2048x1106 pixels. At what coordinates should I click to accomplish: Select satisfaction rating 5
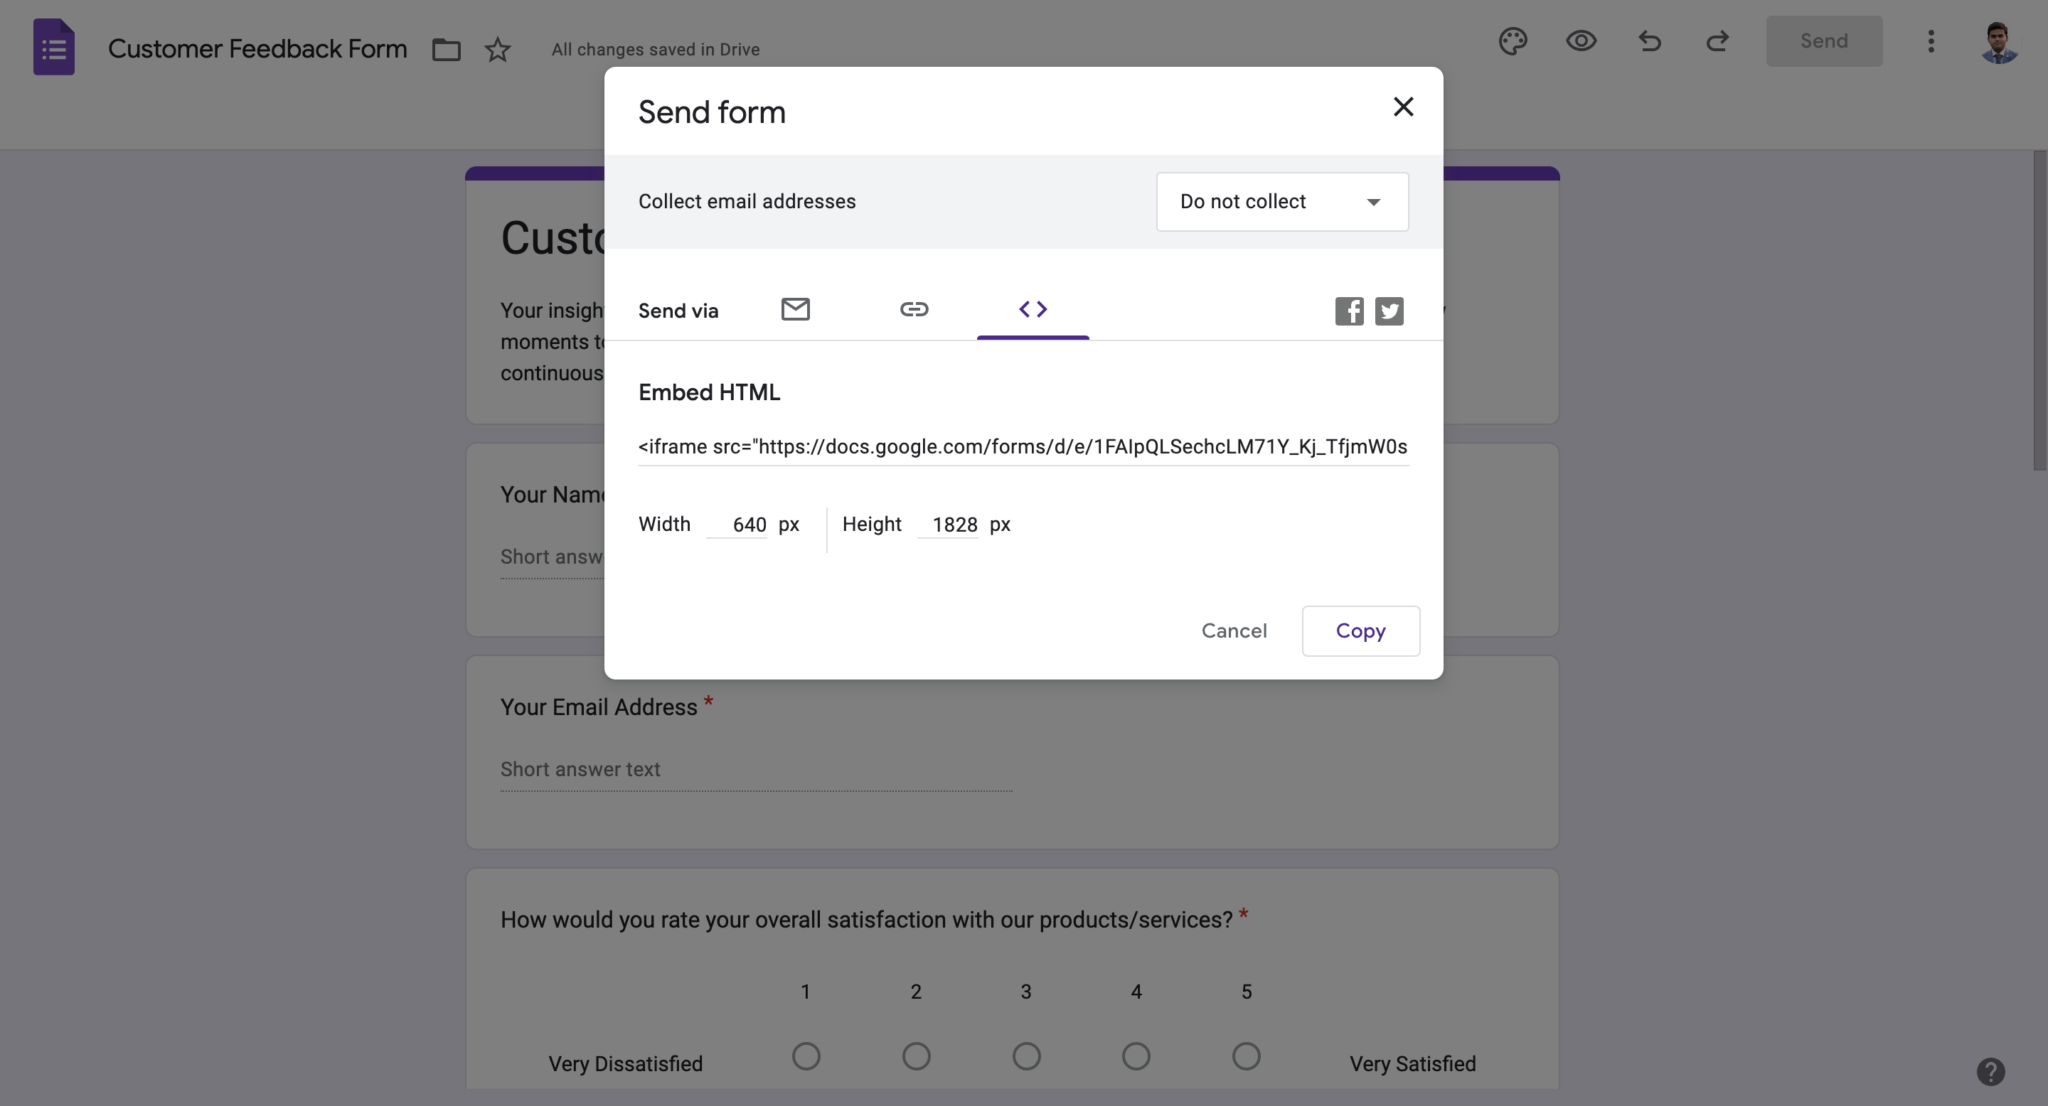tap(1245, 1056)
